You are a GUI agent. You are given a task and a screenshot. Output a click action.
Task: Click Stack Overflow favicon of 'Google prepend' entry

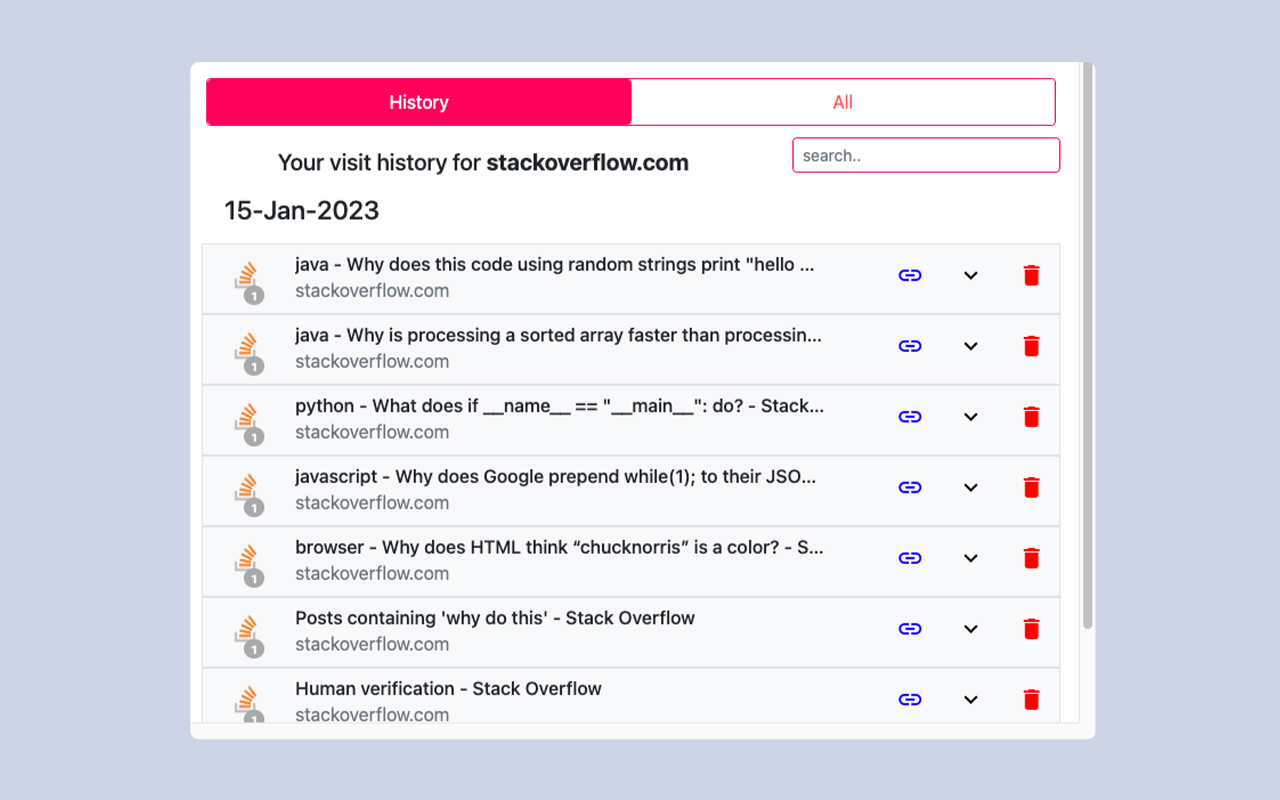pyautogui.click(x=247, y=488)
